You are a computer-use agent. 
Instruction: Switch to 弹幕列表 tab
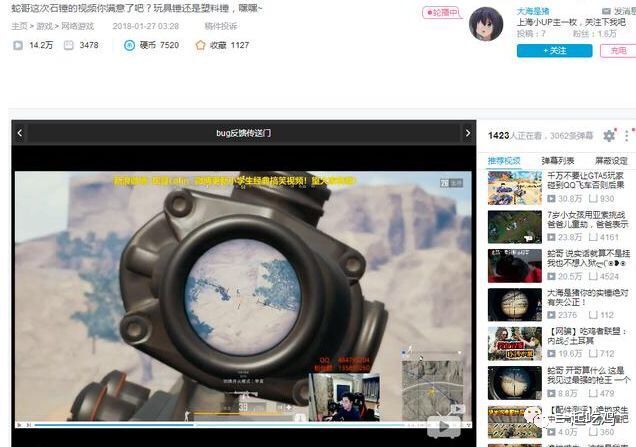click(x=558, y=161)
